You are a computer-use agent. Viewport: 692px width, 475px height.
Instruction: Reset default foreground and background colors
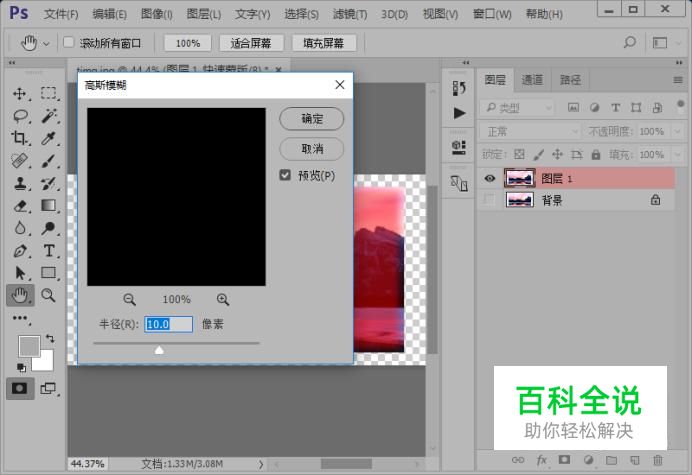pos(21,367)
